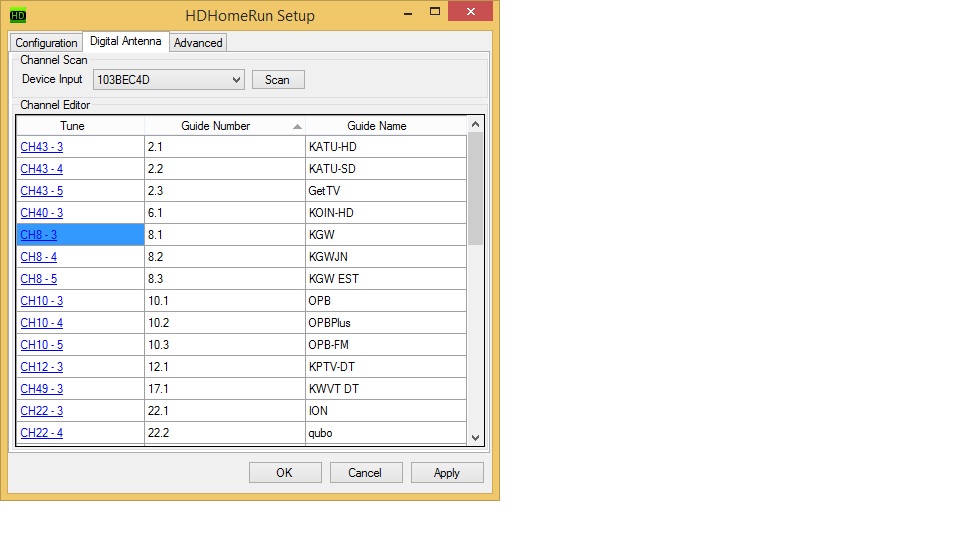Viewport: 960px width, 540px height.
Task: Select guide number cell 8.1
Action: [225, 235]
